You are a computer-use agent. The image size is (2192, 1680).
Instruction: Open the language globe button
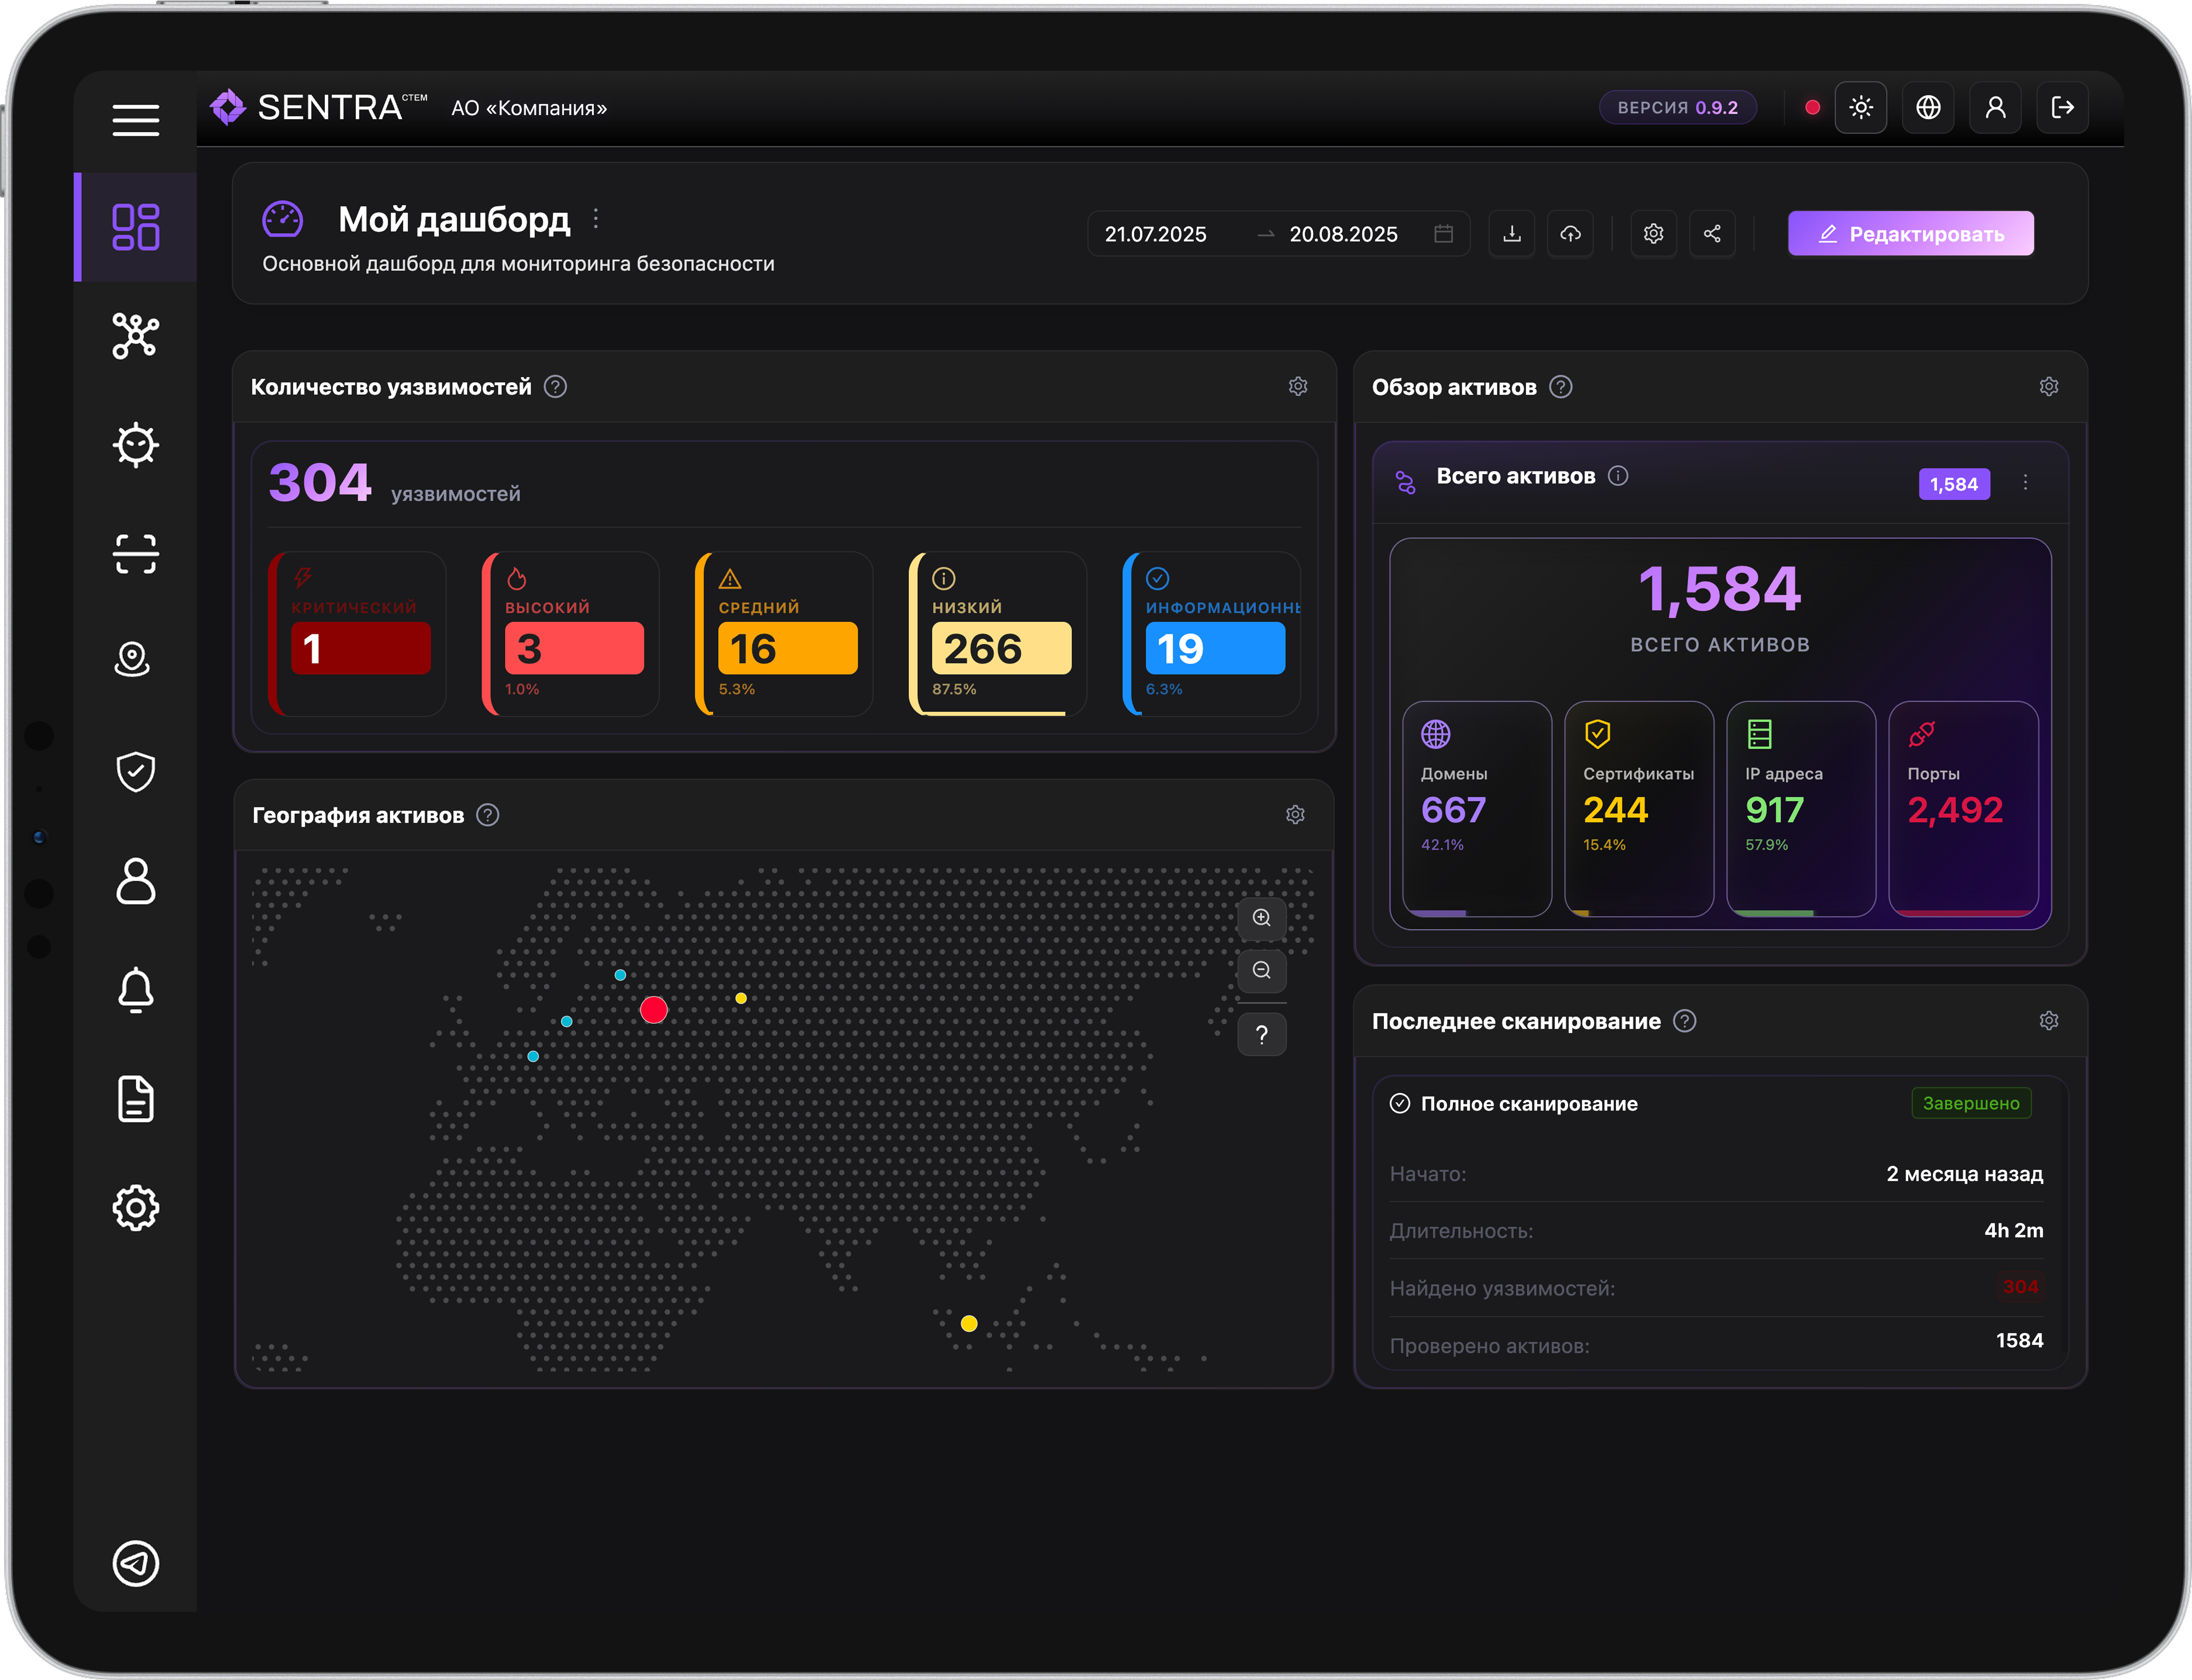click(x=1928, y=107)
